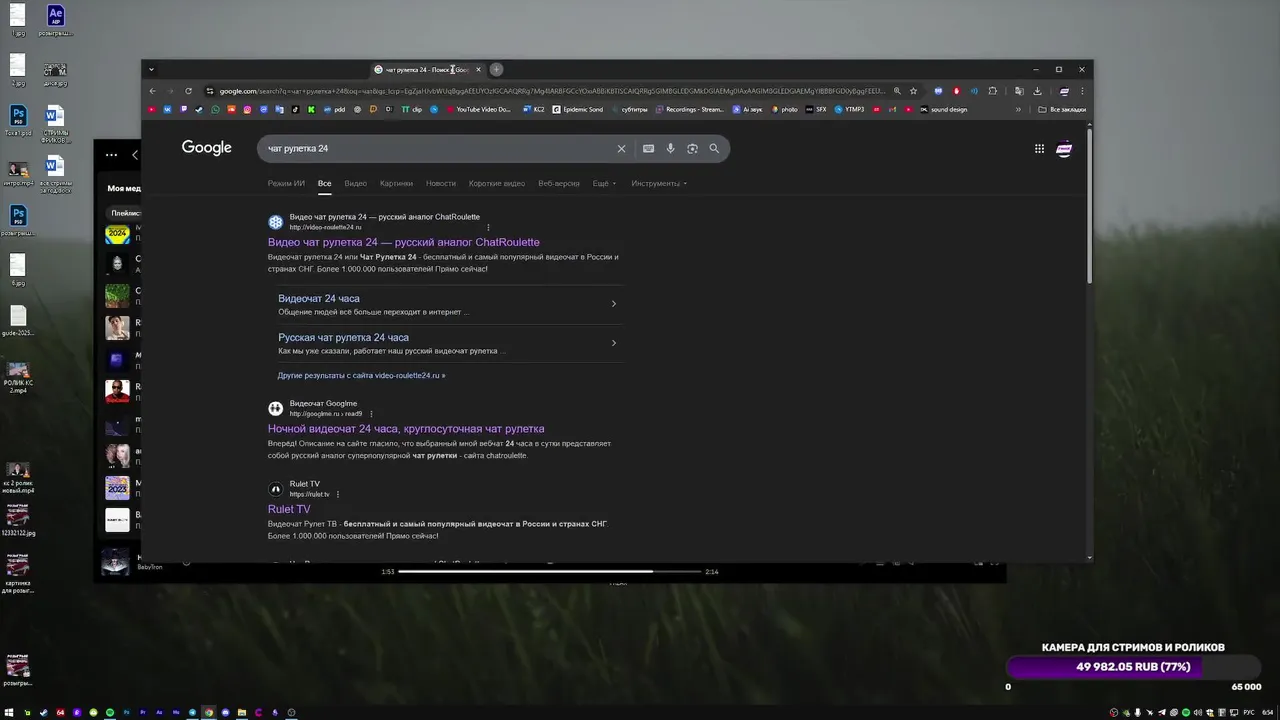Clear the Google search box text
The height and width of the screenshot is (720, 1280).
[x=621, y=148]
